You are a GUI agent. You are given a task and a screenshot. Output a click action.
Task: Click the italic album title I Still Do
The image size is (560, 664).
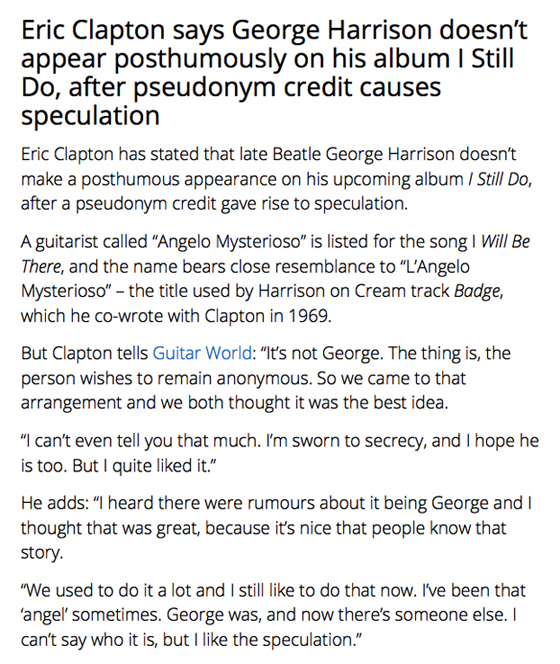pos(498,179)
